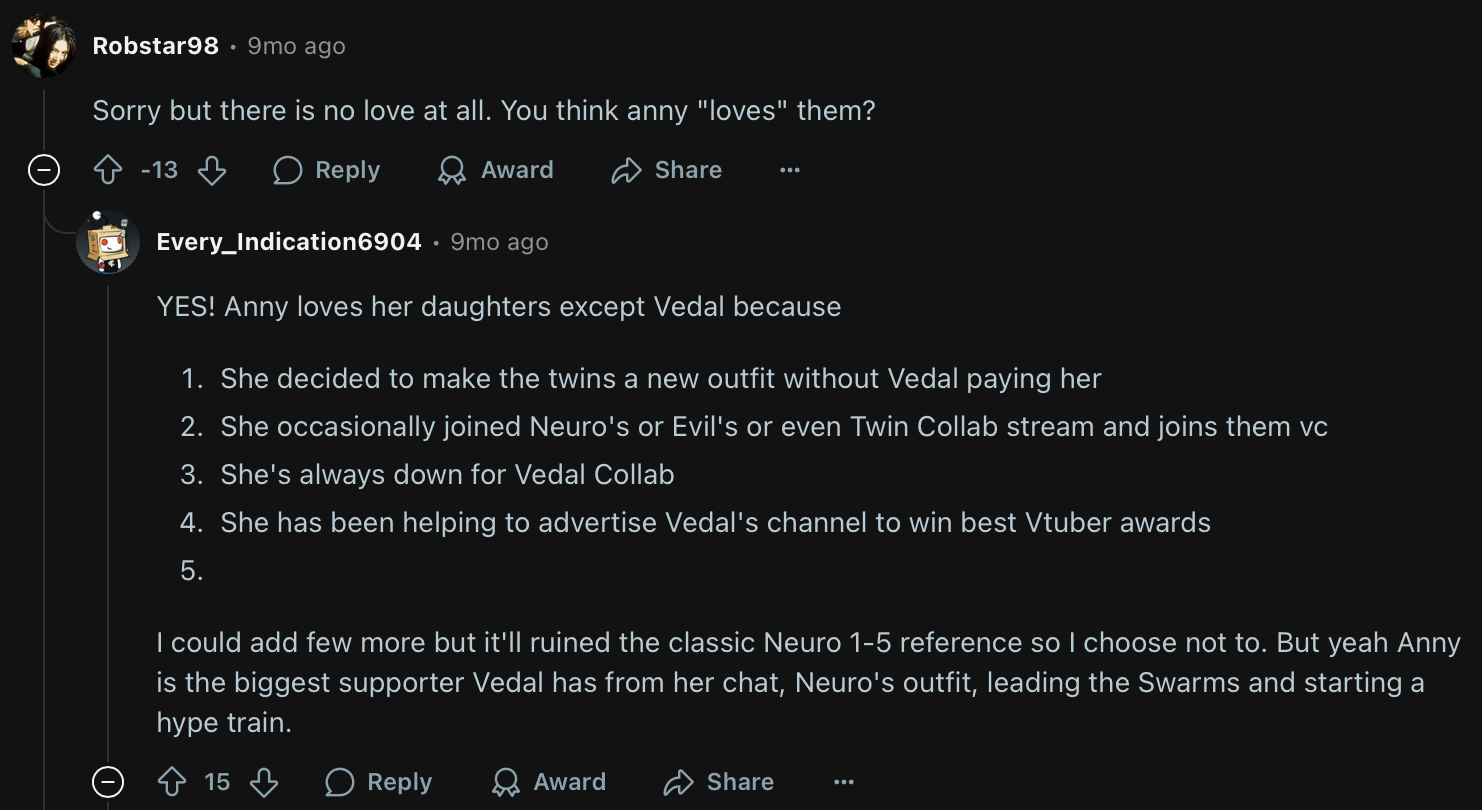Open more options menu on Every_Indication6904's reply
1482x810 pixels.
(844, 782)
